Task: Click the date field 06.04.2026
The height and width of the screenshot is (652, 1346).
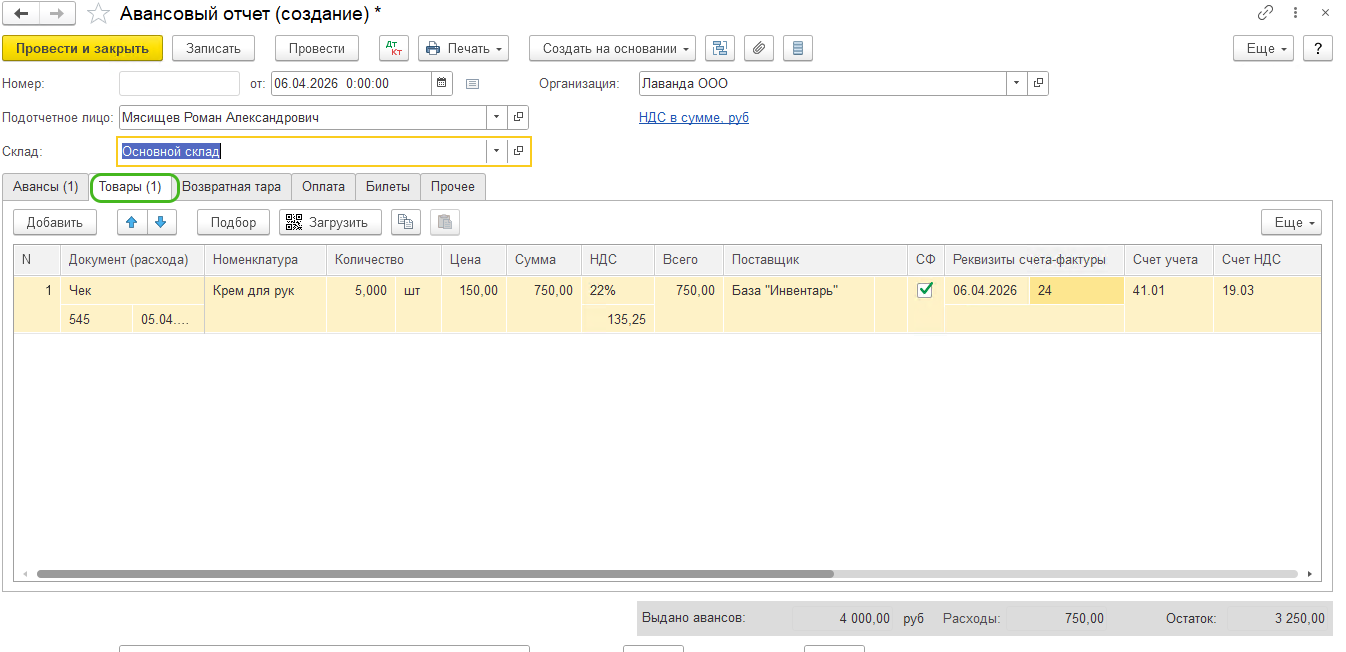Action: tap(351, 84)
